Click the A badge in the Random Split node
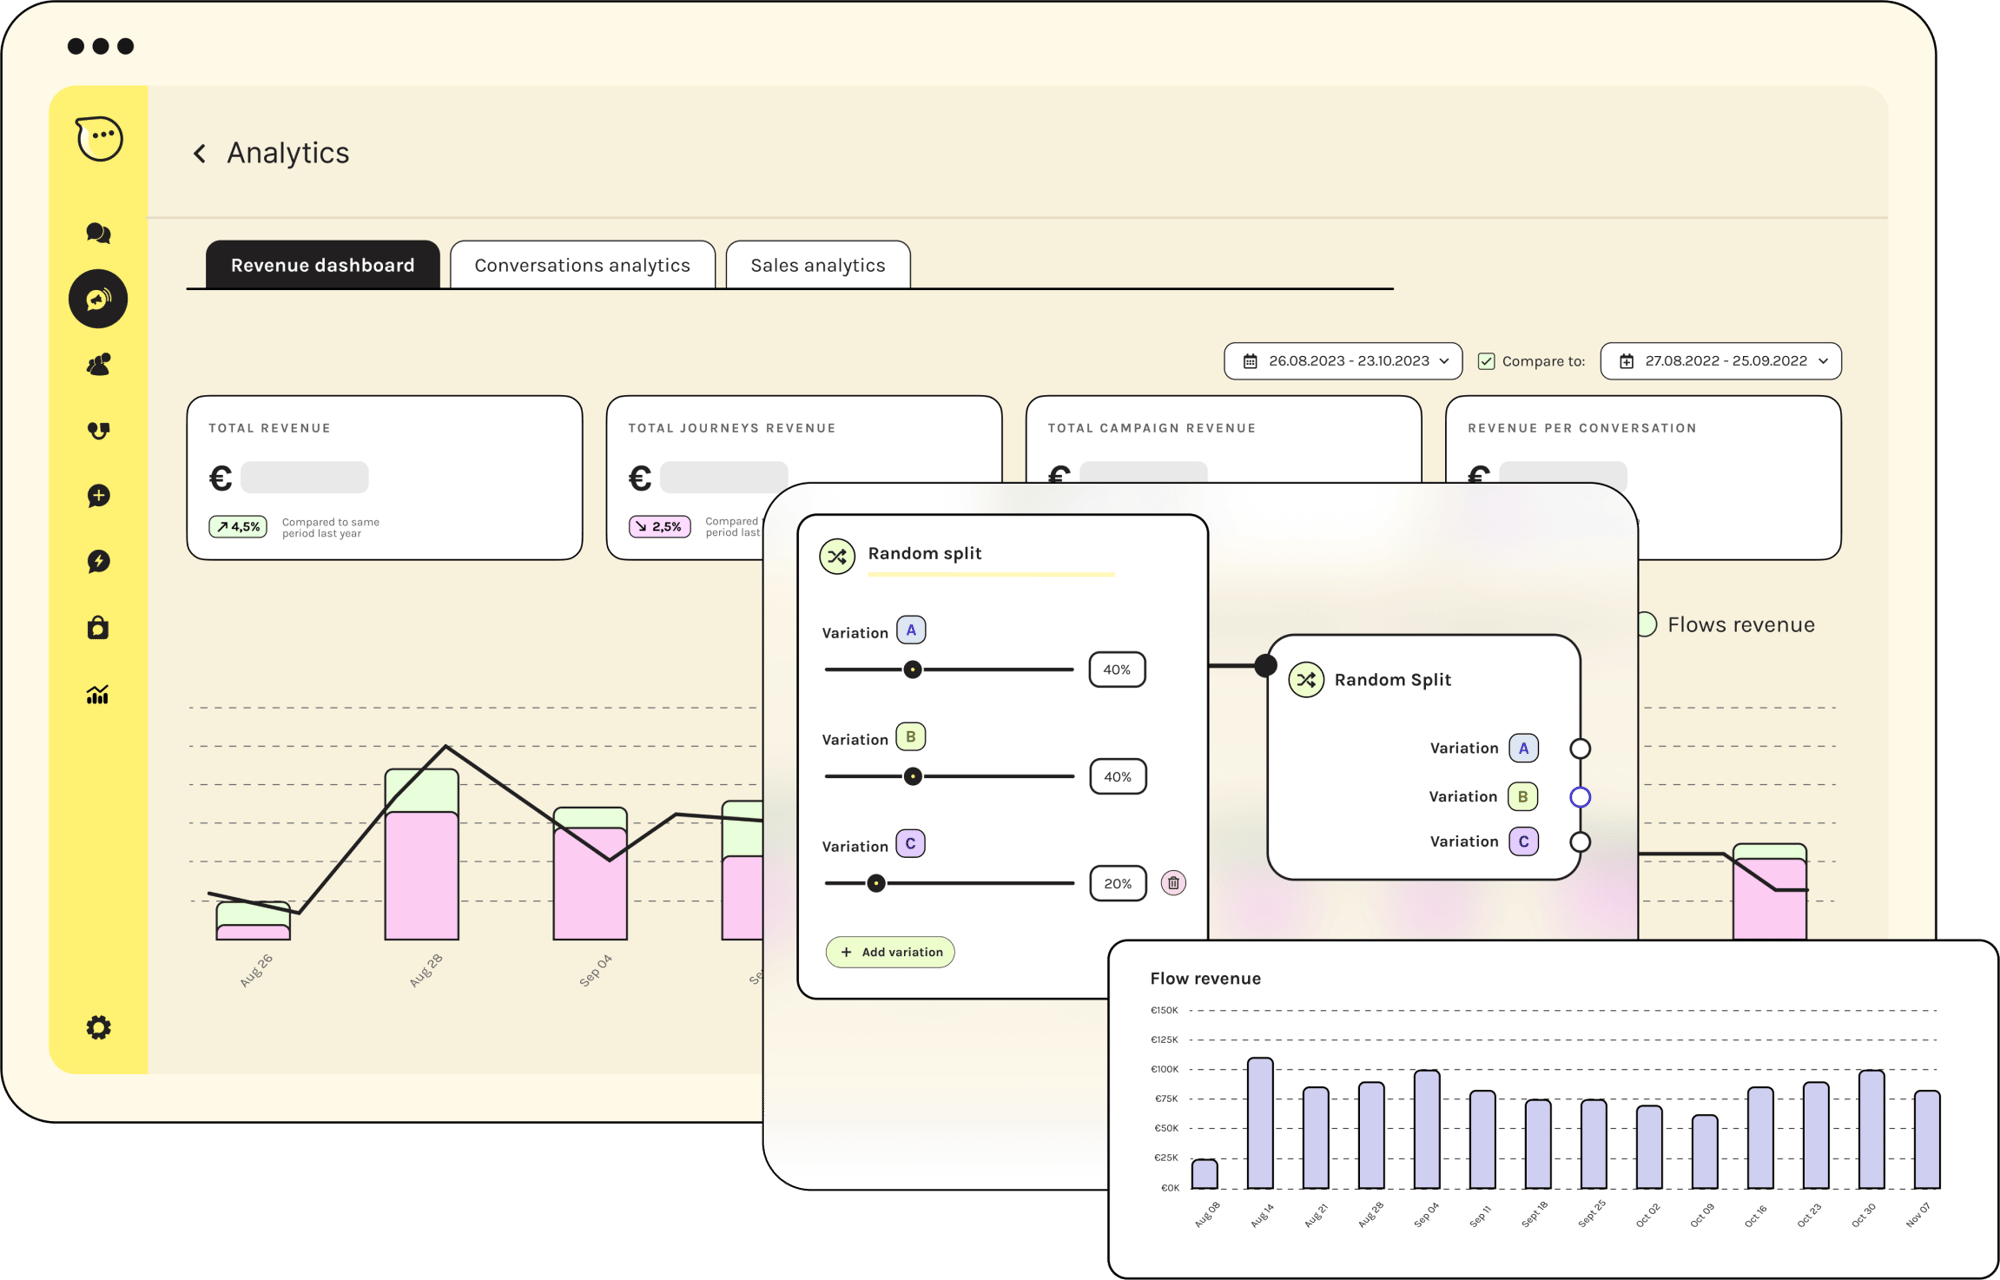The width and height of the screenshot is (2000, 1280). click(1523, 748)
